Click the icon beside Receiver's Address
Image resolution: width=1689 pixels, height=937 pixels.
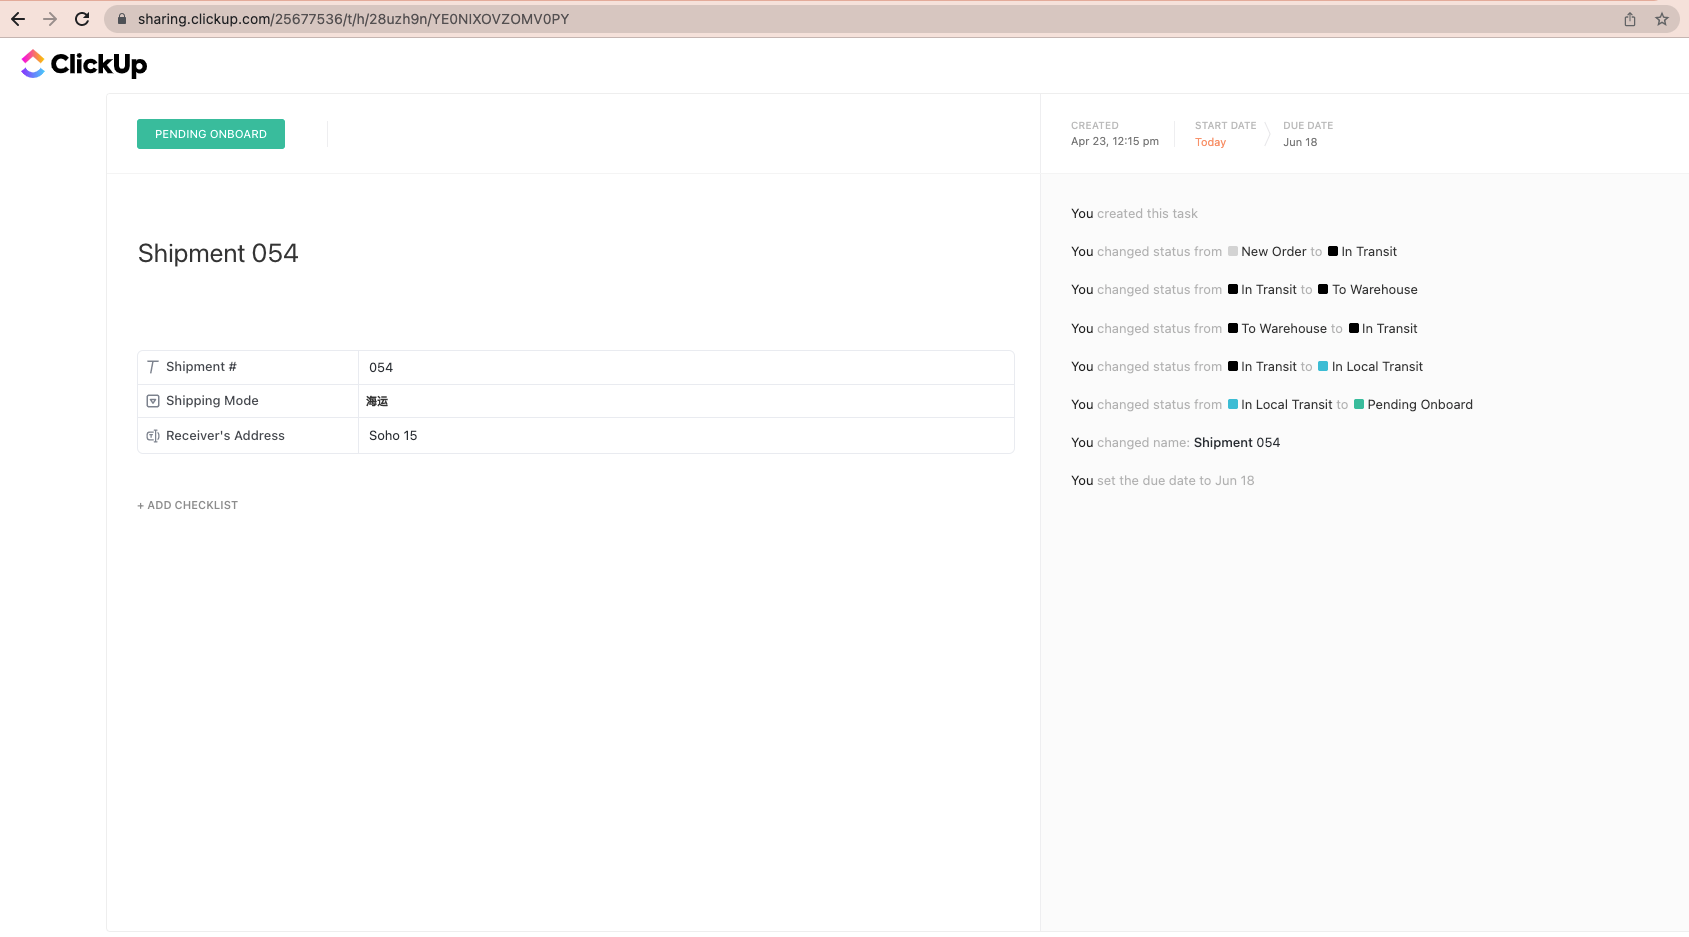point(153,436)
